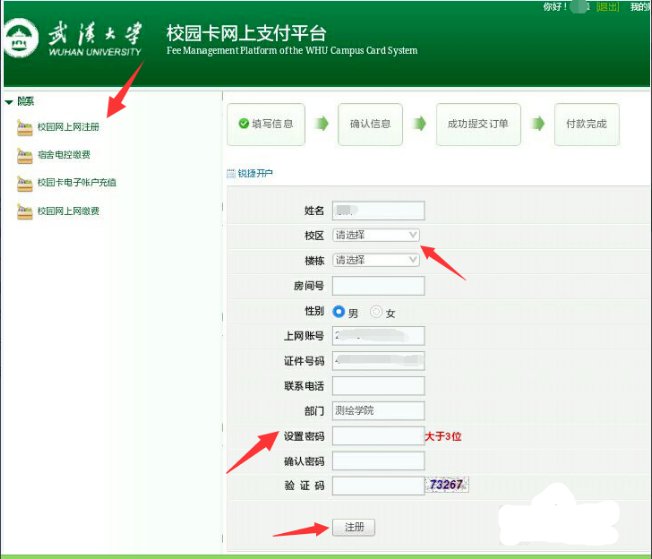Click the 上网账号 account field
The height and width of the screenshot is (559, 652).
(x=378, y=336)
